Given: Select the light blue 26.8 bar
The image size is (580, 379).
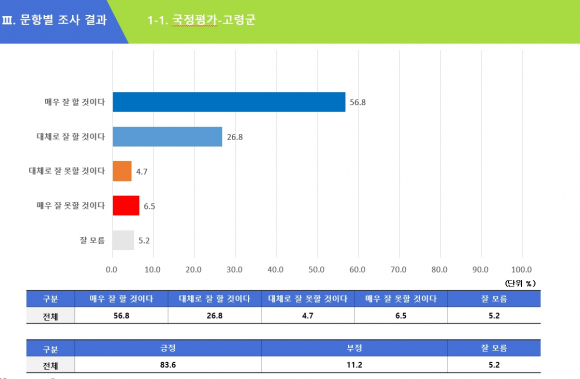Looking at the screenshot, I should 168,137.
